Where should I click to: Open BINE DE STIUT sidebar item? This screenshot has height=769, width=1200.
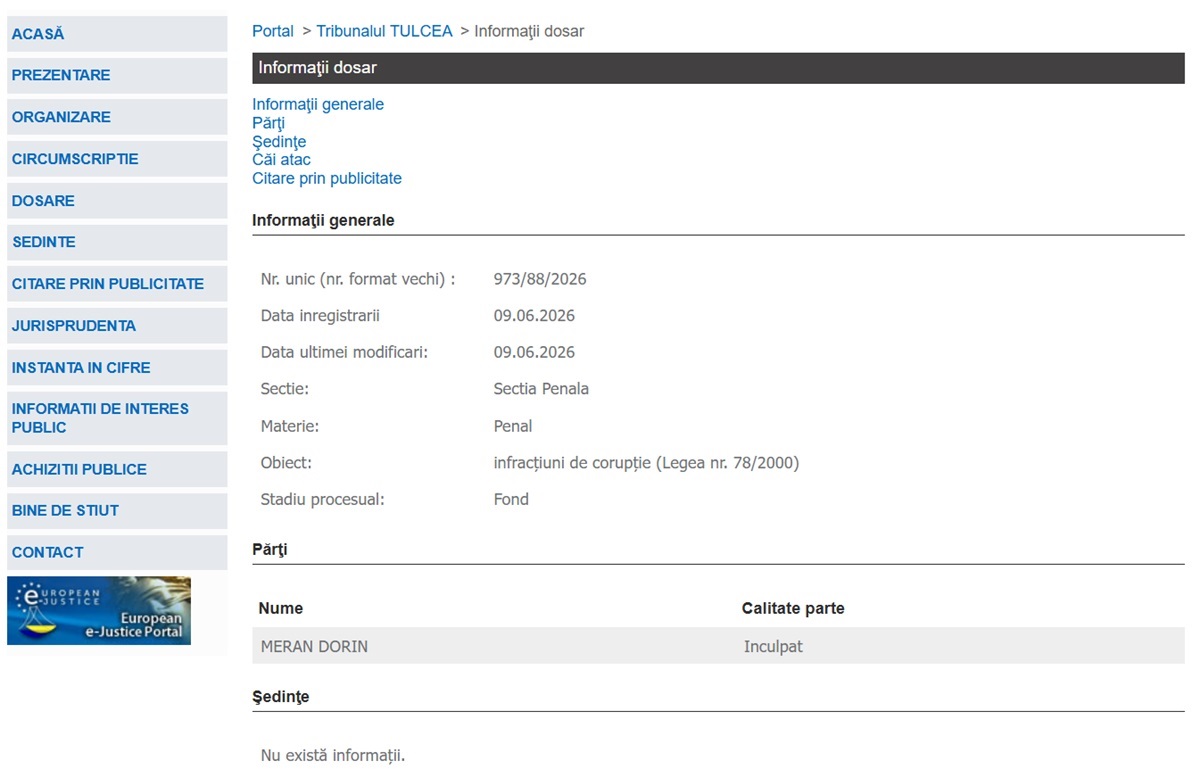click(117, 511)
